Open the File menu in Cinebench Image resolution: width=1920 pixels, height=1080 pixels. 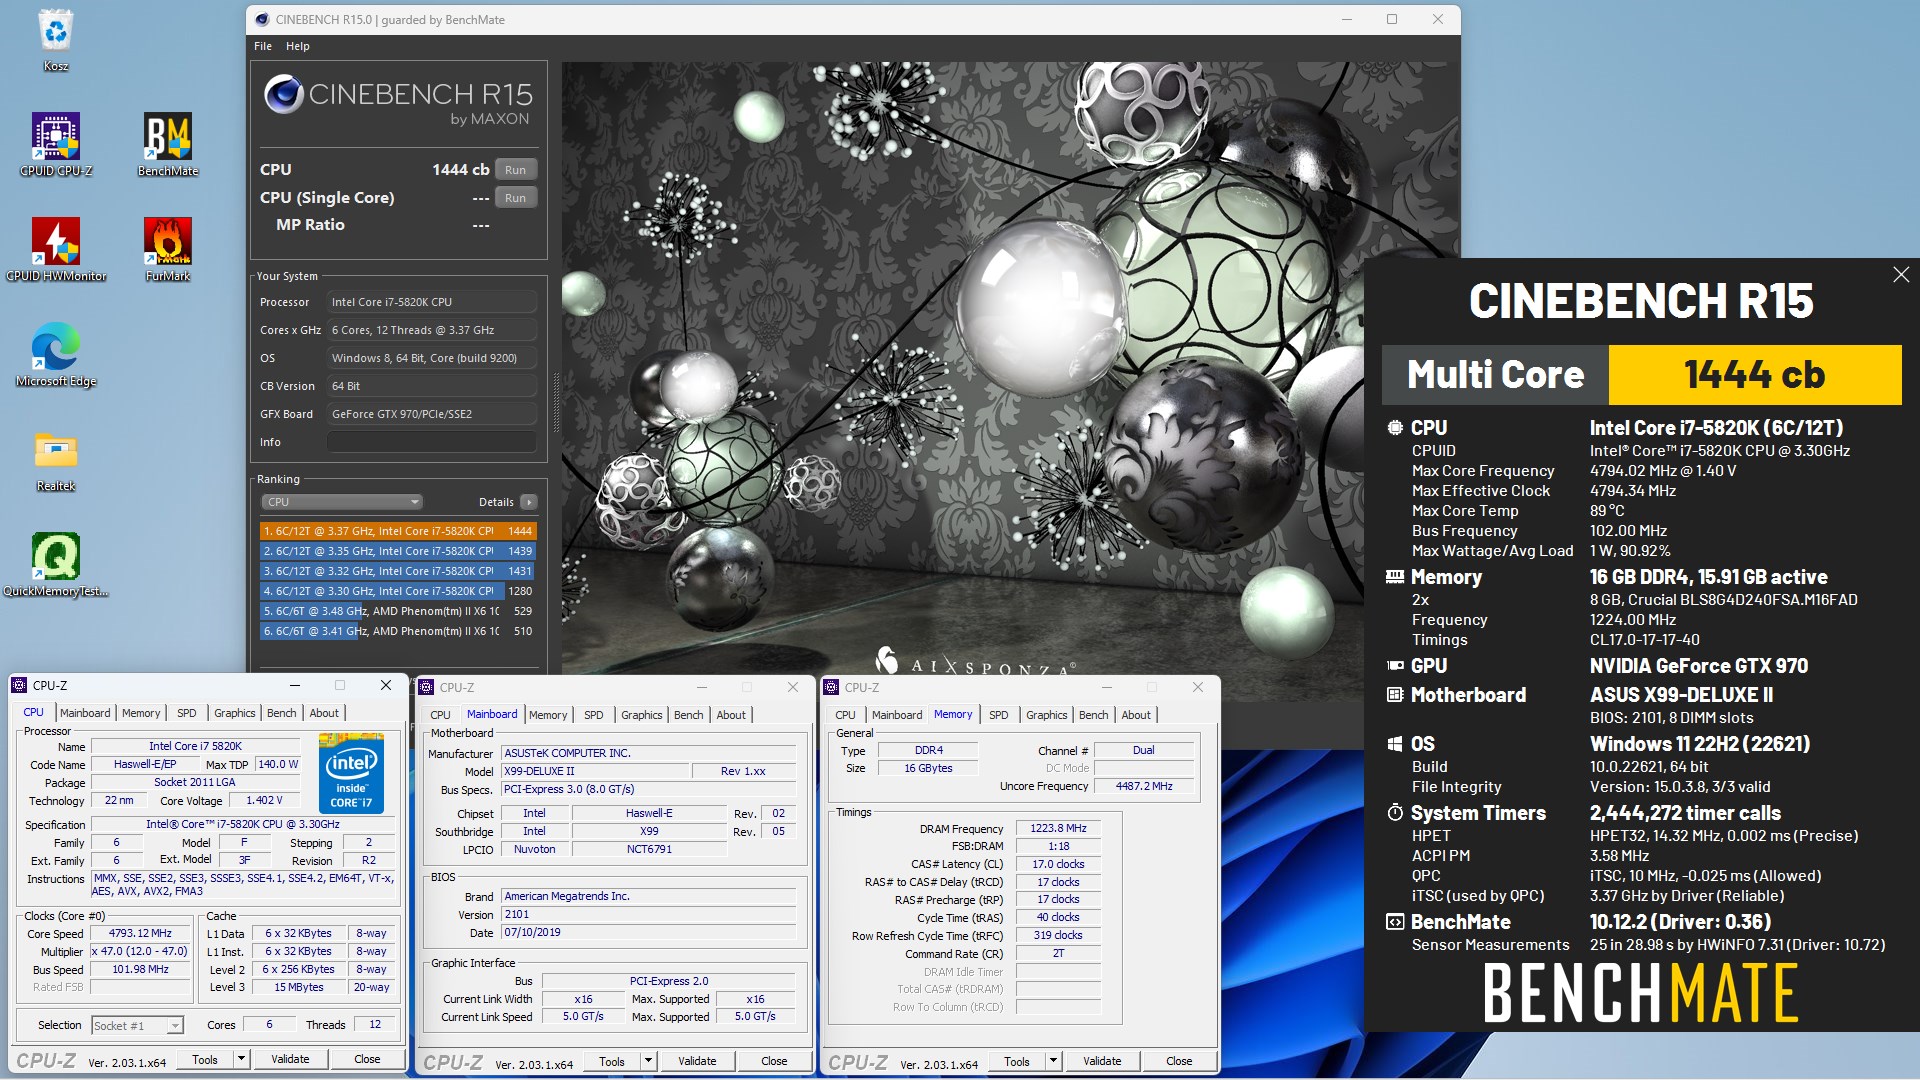click(263, 46)
